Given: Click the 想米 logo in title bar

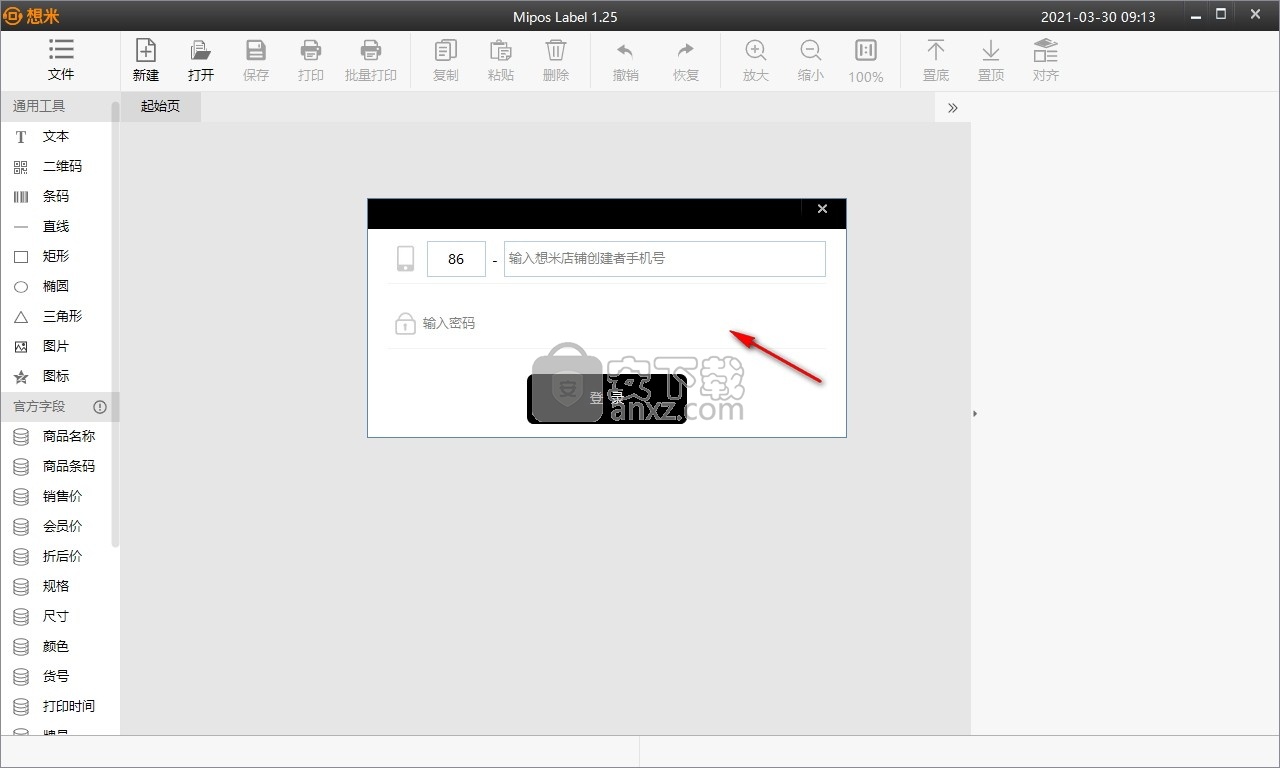Looking at the screenshot, I should (x=30, y=16).
